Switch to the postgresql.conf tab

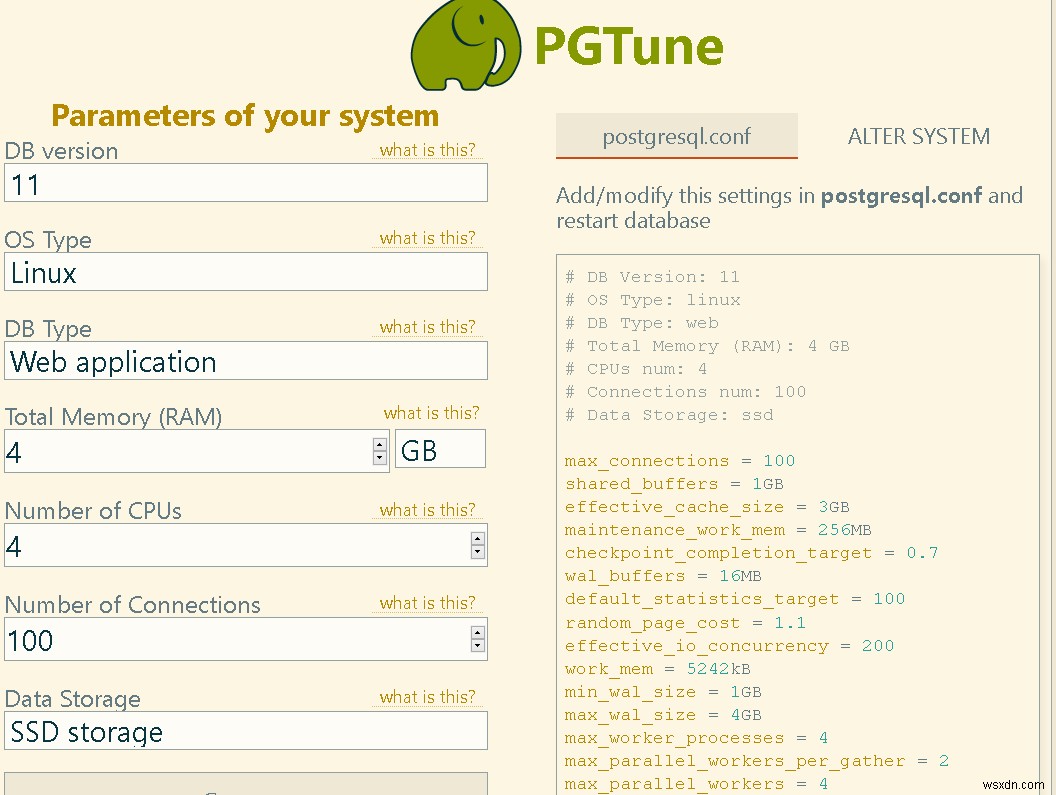[x=676, y=136]
